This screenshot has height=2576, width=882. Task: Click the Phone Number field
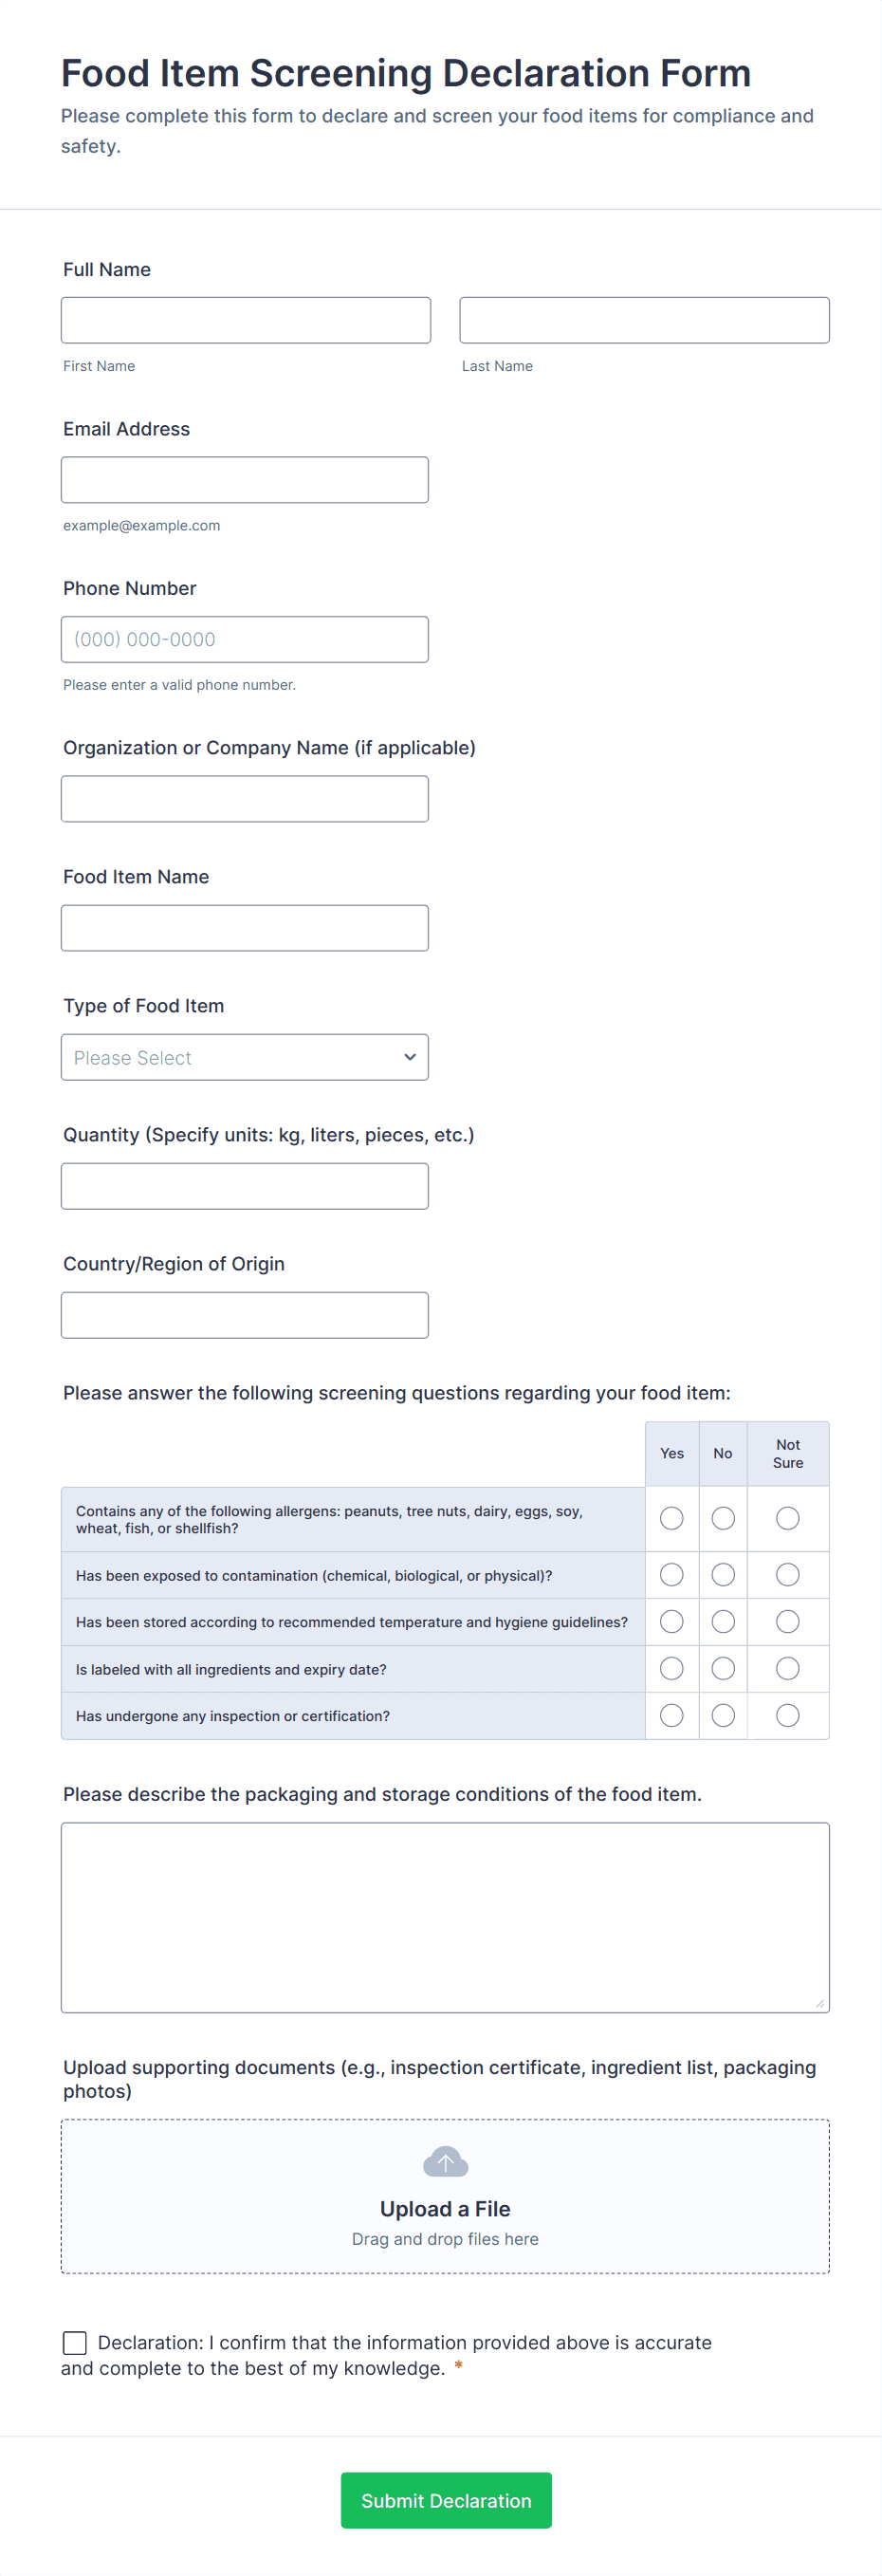point(245,639)
